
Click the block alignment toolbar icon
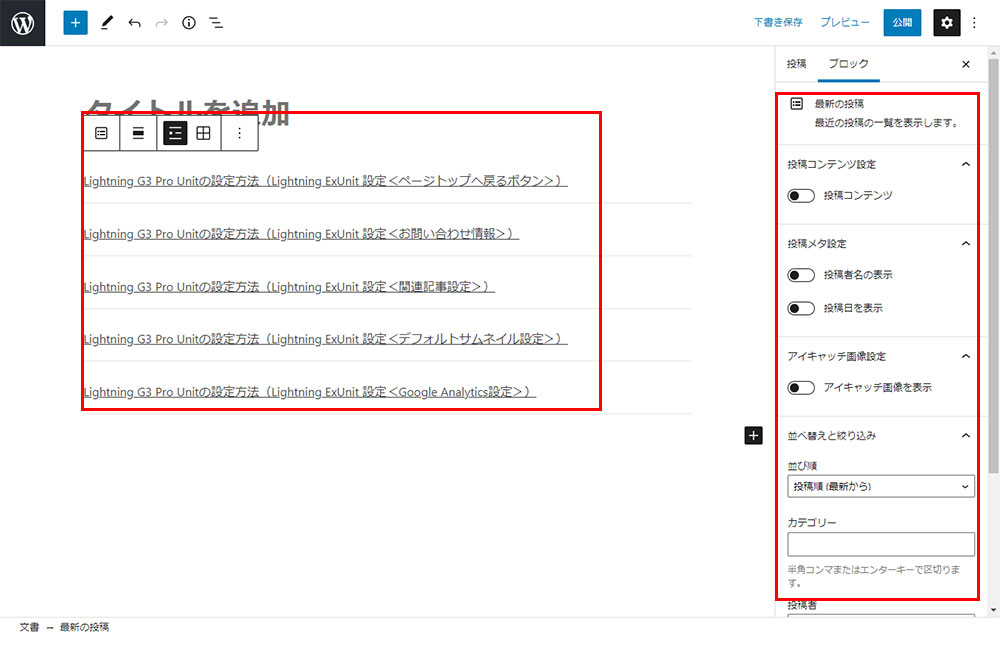point(138,133)
